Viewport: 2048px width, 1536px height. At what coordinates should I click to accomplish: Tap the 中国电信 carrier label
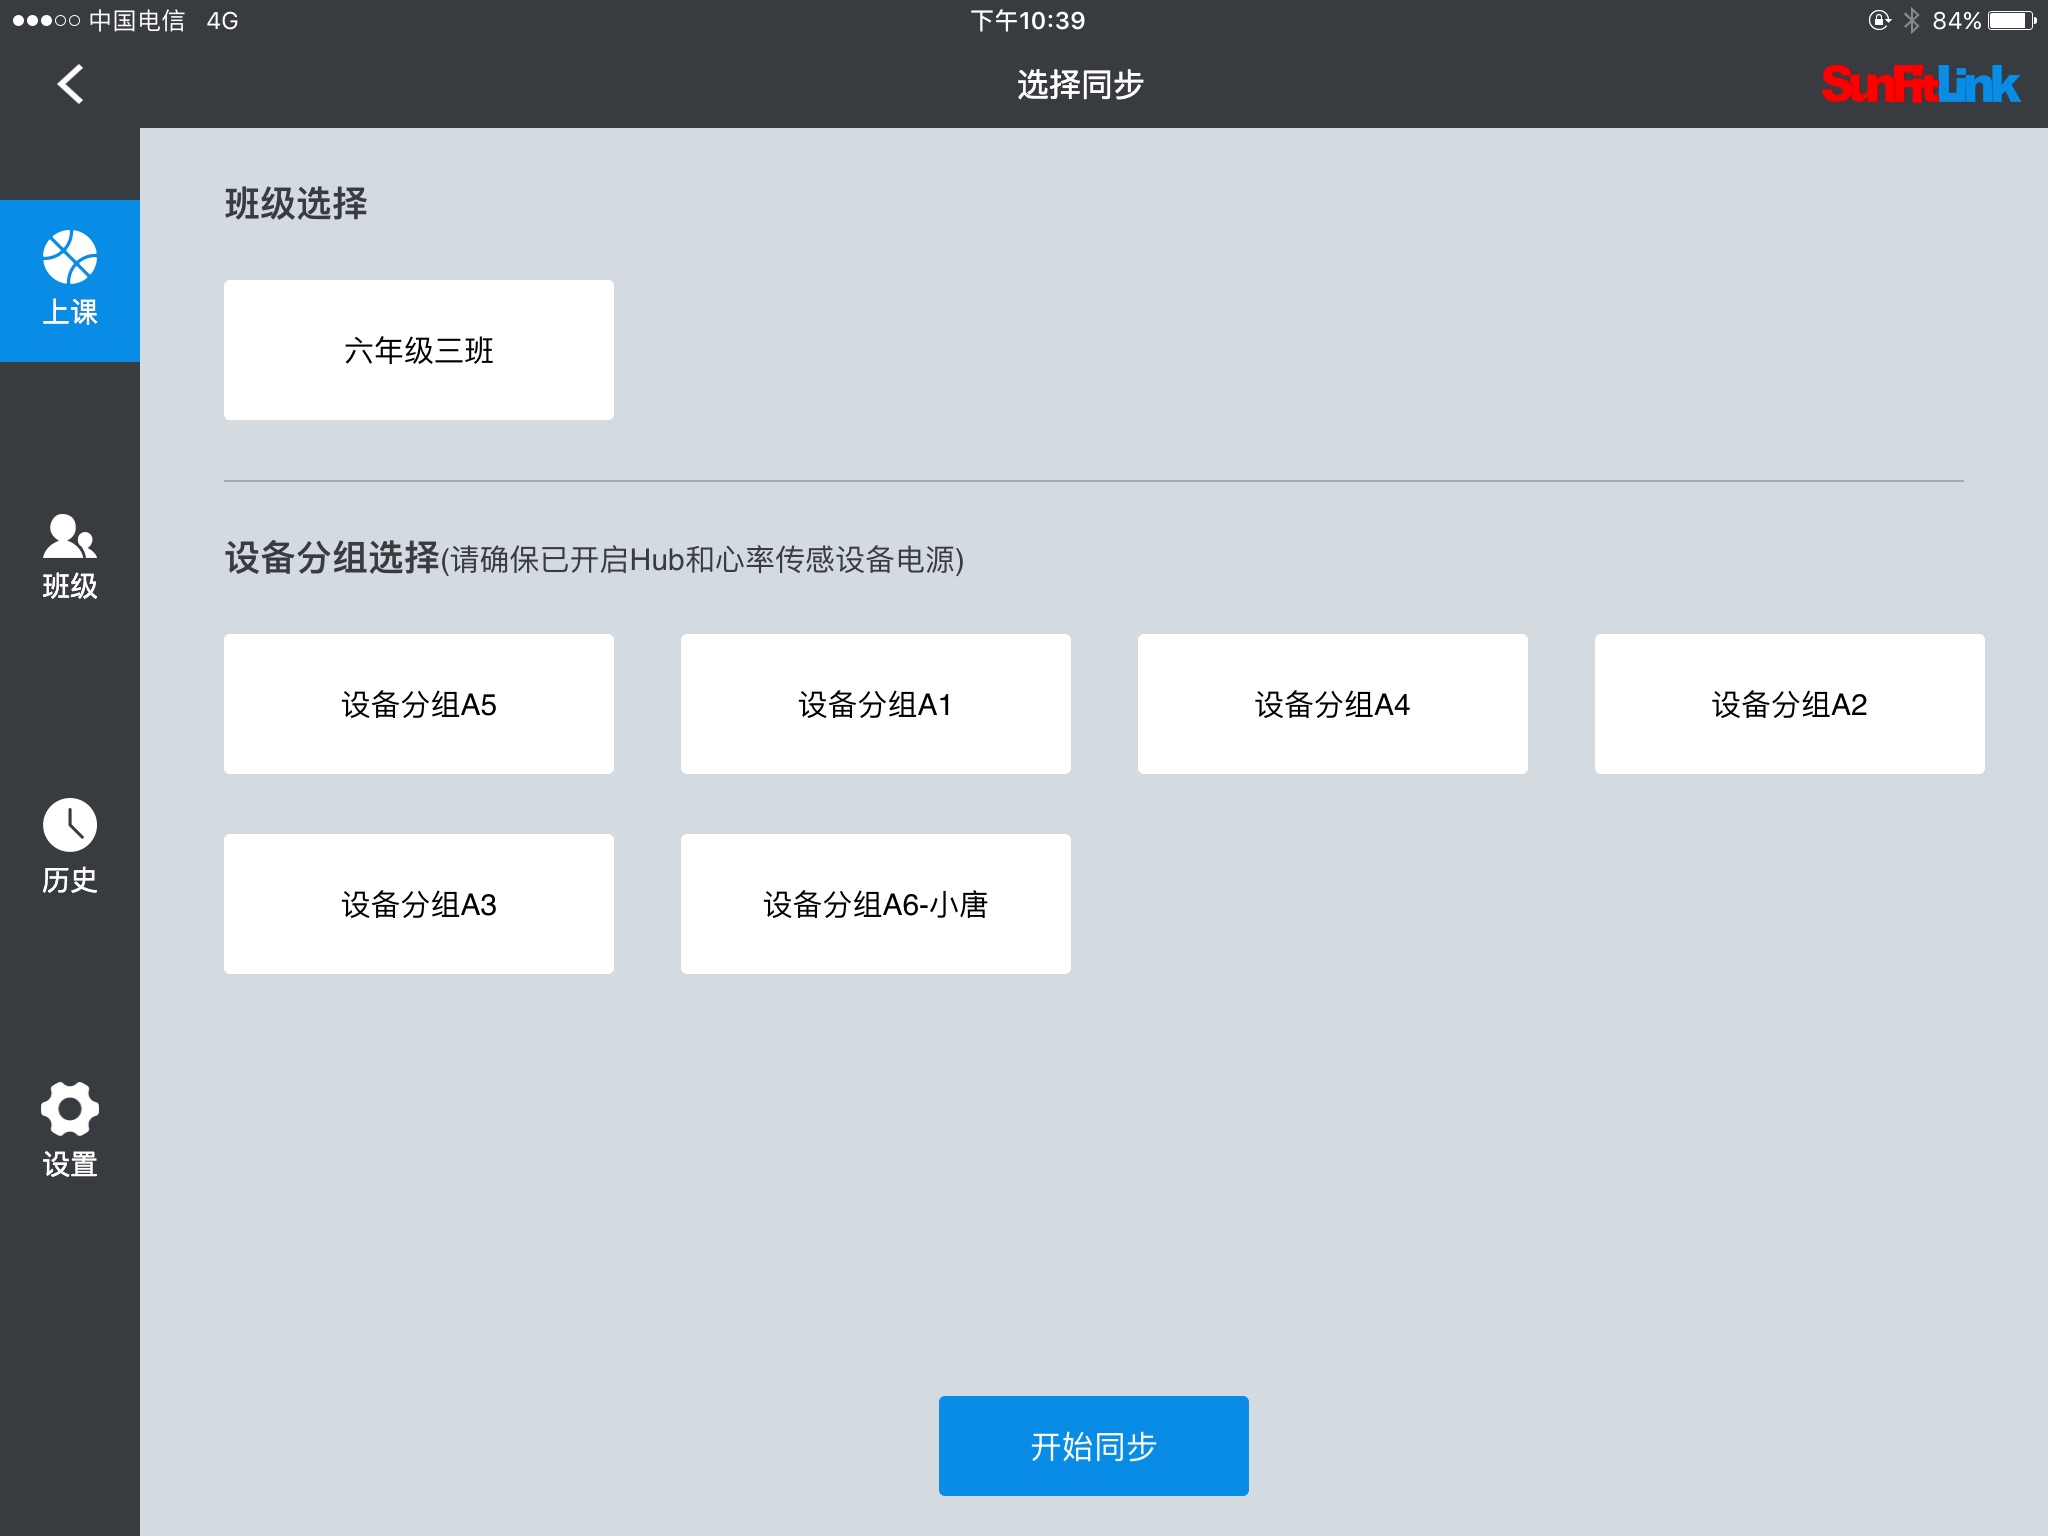pyautogui.click(x=137, y=20)
